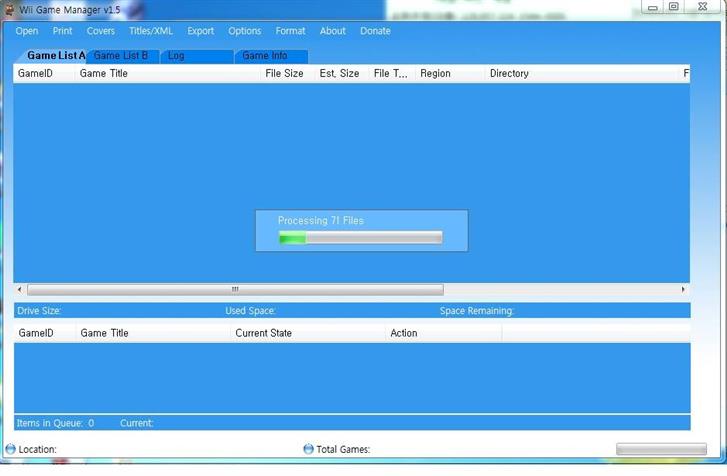Sort by Game Title column in game list
Image resolution: width=727 pixels, height=476 pixels.
(167, 74)
